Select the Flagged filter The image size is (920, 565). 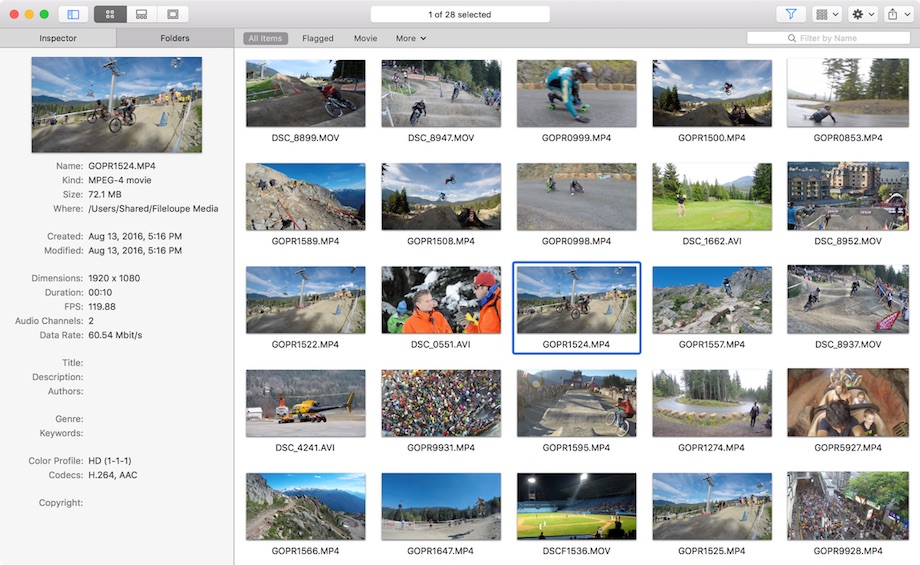click(x=317, y=38)
